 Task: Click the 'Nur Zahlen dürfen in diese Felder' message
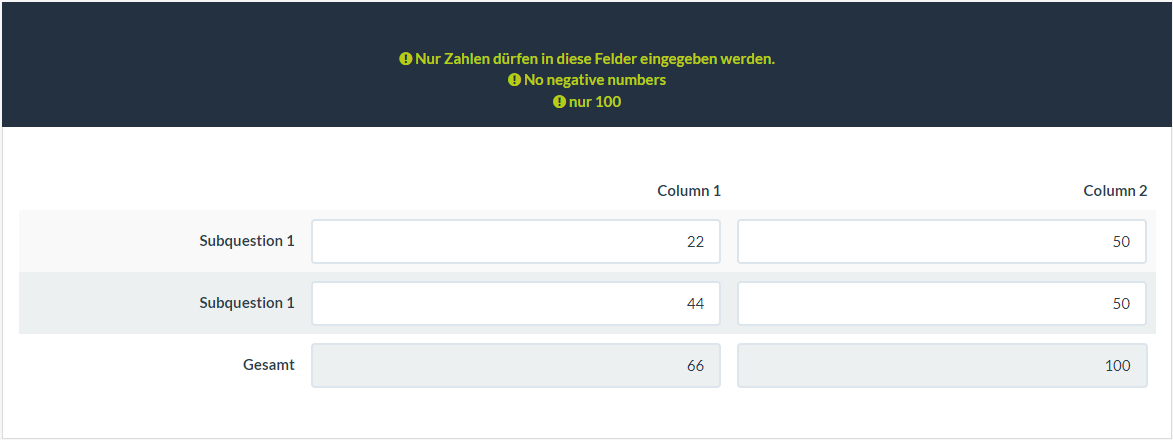(594, 59)
